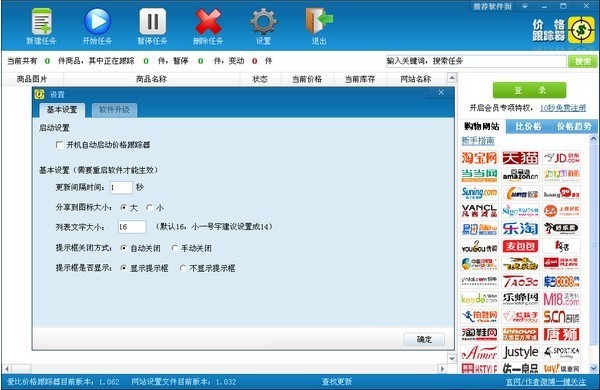Switch to the 比价格 tab
This screenshot has width=600, height=390.
pyautogui.click(x=528, y=126)
